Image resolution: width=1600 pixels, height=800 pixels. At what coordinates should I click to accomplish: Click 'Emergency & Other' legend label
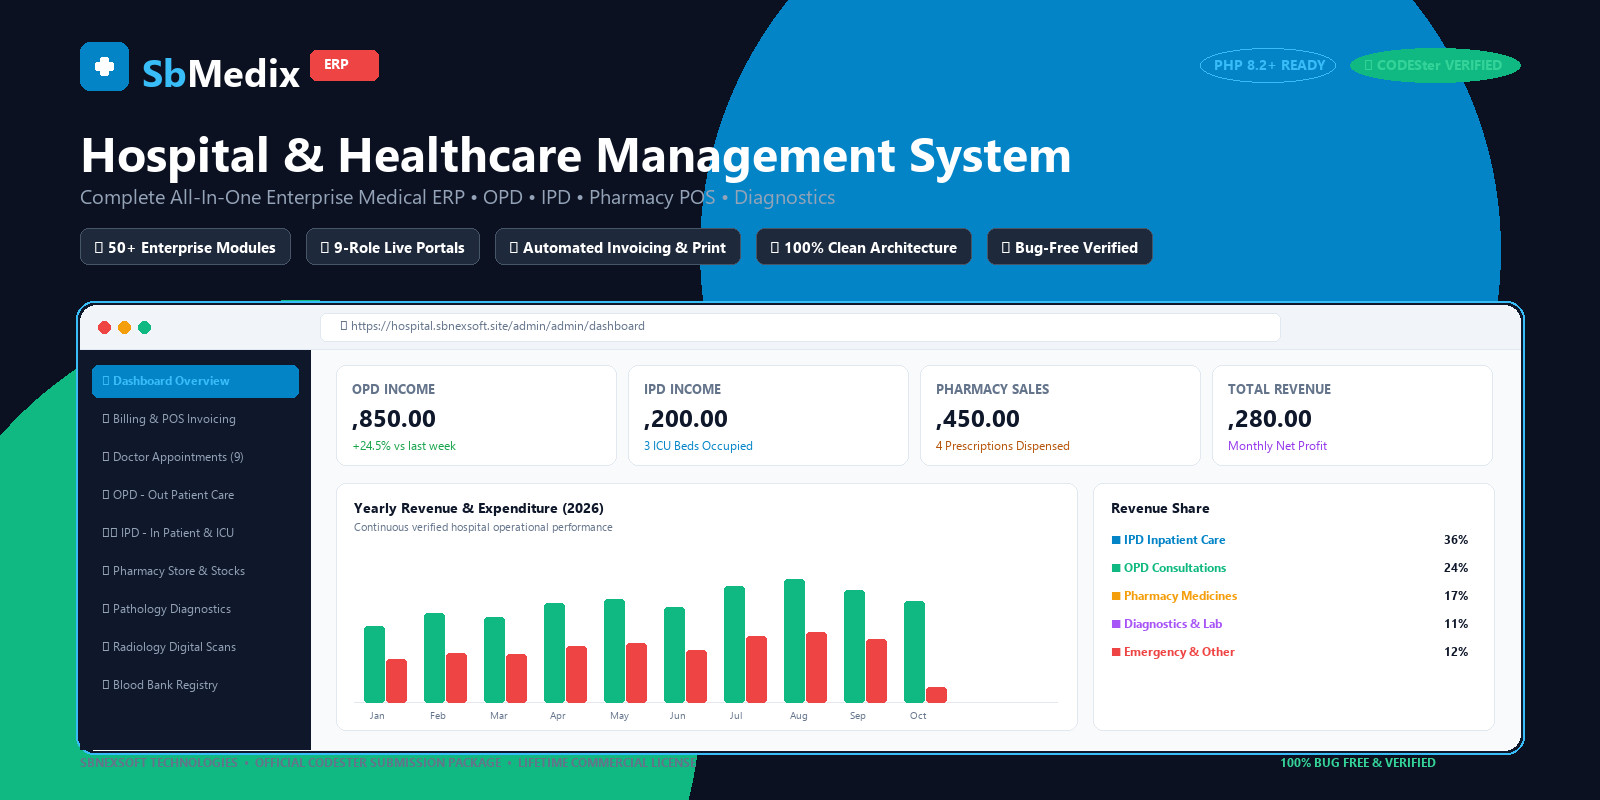(x=1179, y=652)
